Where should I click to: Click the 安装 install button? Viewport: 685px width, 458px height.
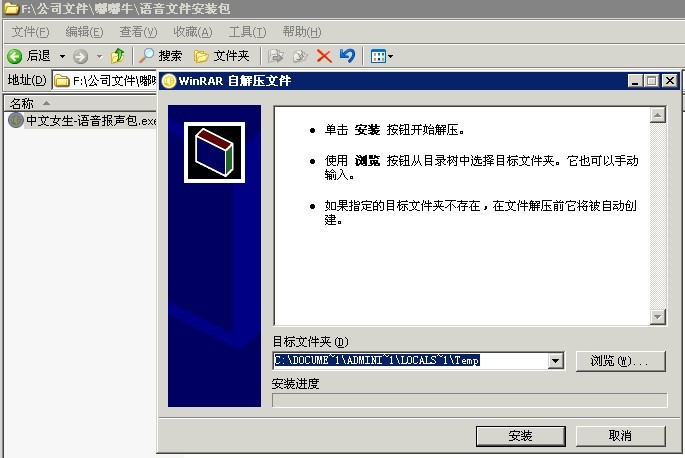[x=521, y=436]
